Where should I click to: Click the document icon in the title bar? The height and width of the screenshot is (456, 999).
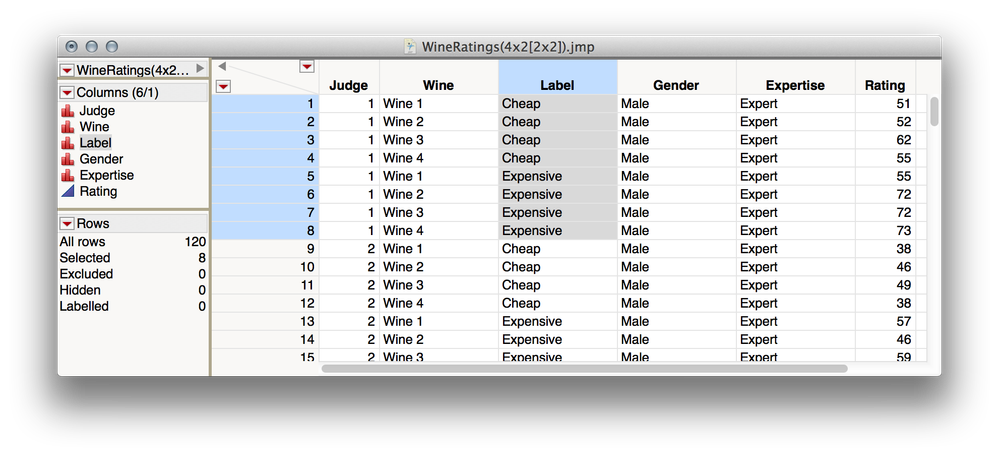point(411,46)
